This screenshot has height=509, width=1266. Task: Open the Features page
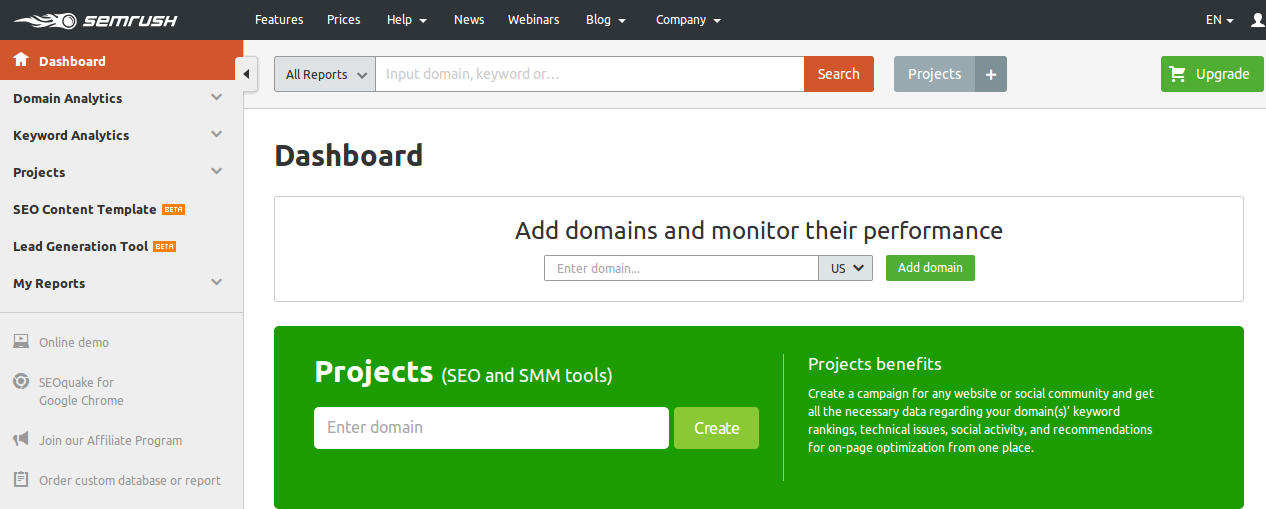(x=279, y=20)
